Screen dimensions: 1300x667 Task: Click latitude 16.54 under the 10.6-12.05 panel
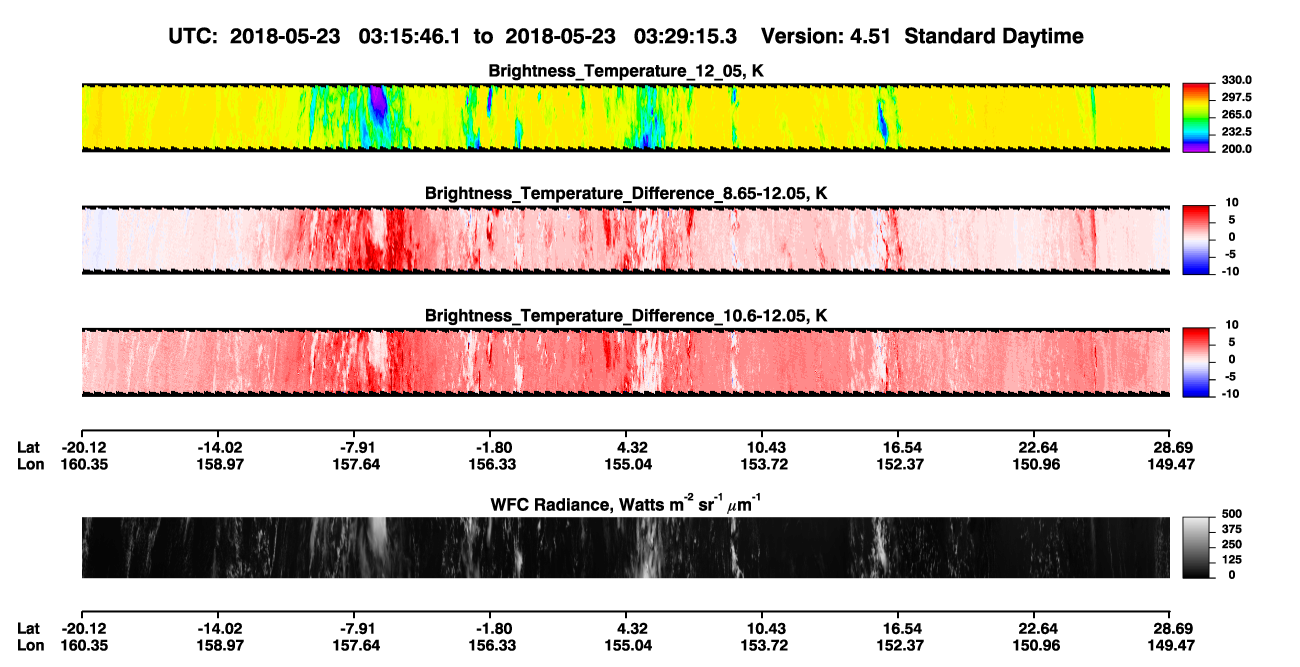pos(899,447)
